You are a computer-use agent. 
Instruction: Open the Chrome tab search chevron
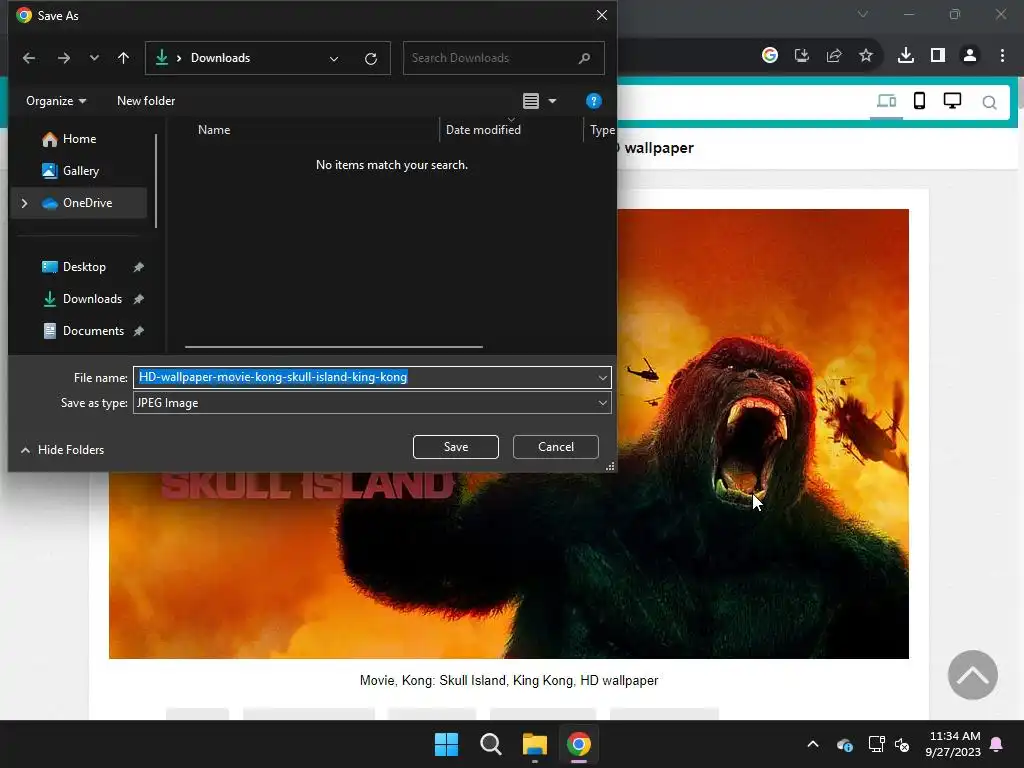tap(863, 14)
